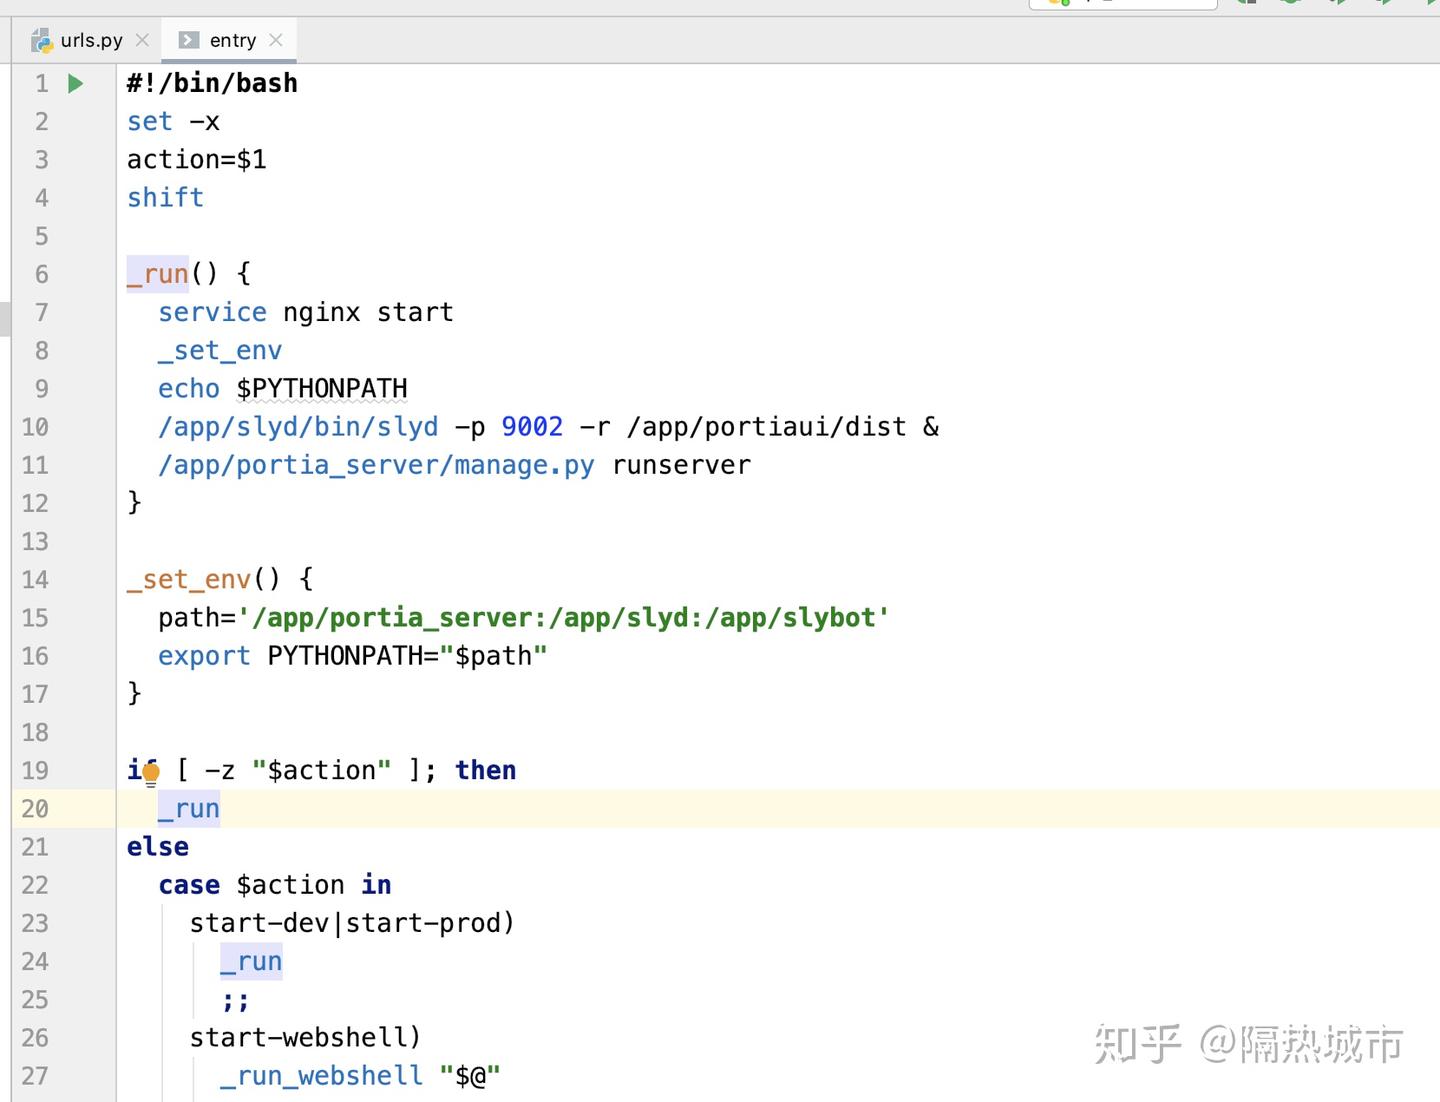1440x1102 pixels.
Task: Close the urls.py tab
Action: (142, 39)
